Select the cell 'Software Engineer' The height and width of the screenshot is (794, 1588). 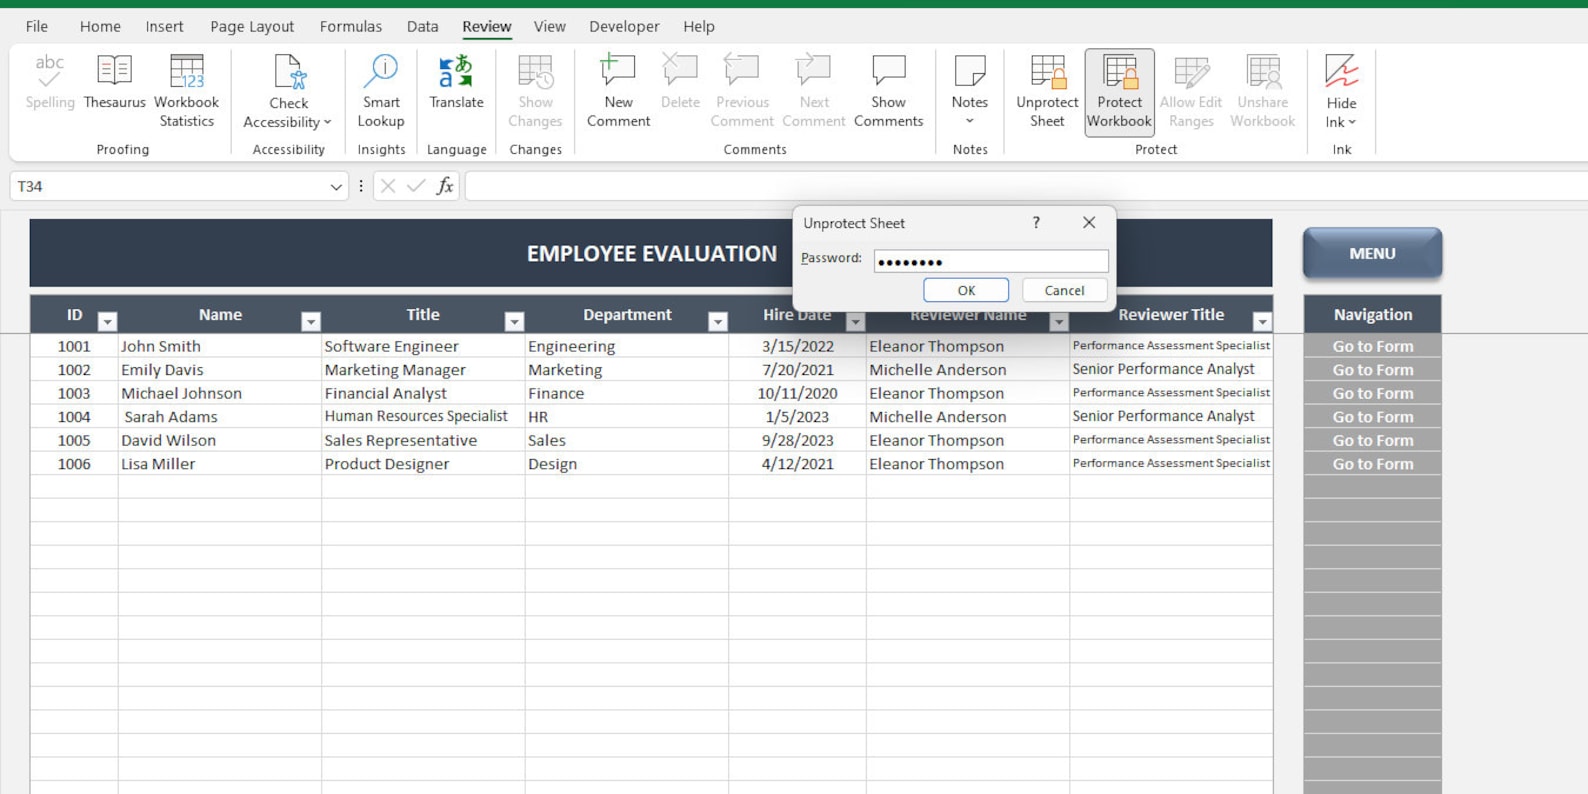[423, 346]
